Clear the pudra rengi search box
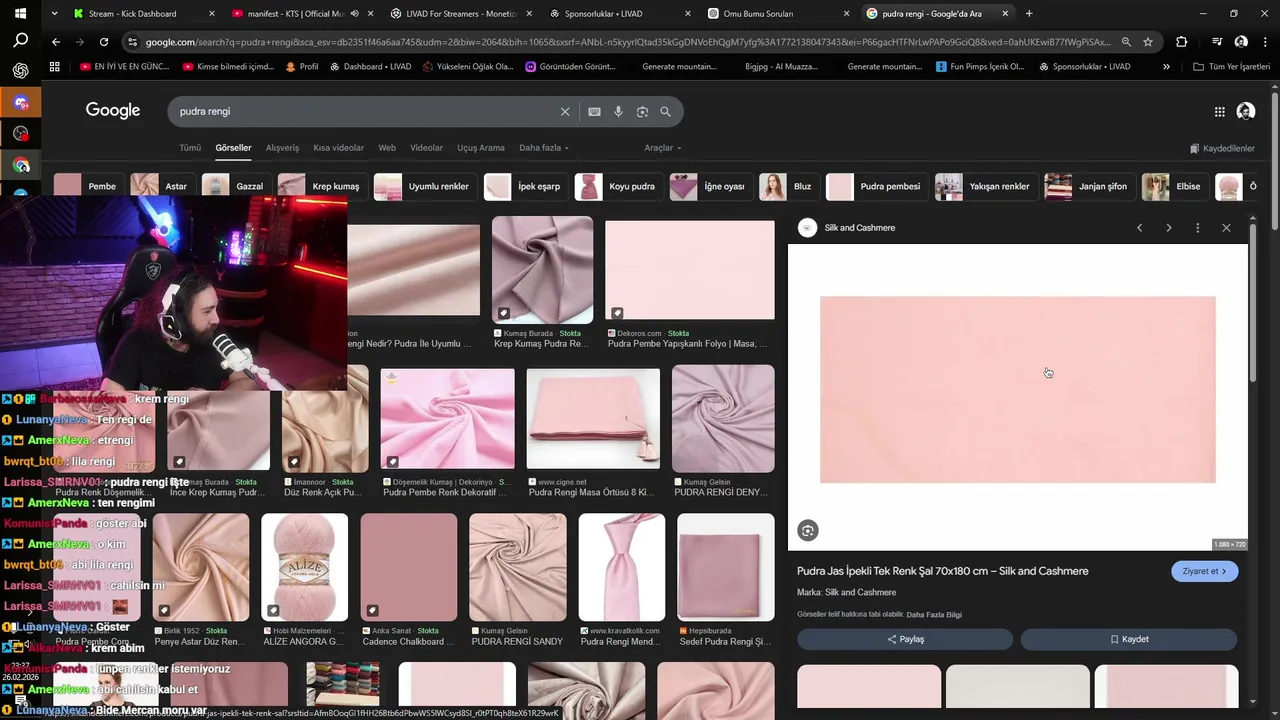Image resolution: width=1280 pixels, height=720 pixels. (x=565, y=112)
